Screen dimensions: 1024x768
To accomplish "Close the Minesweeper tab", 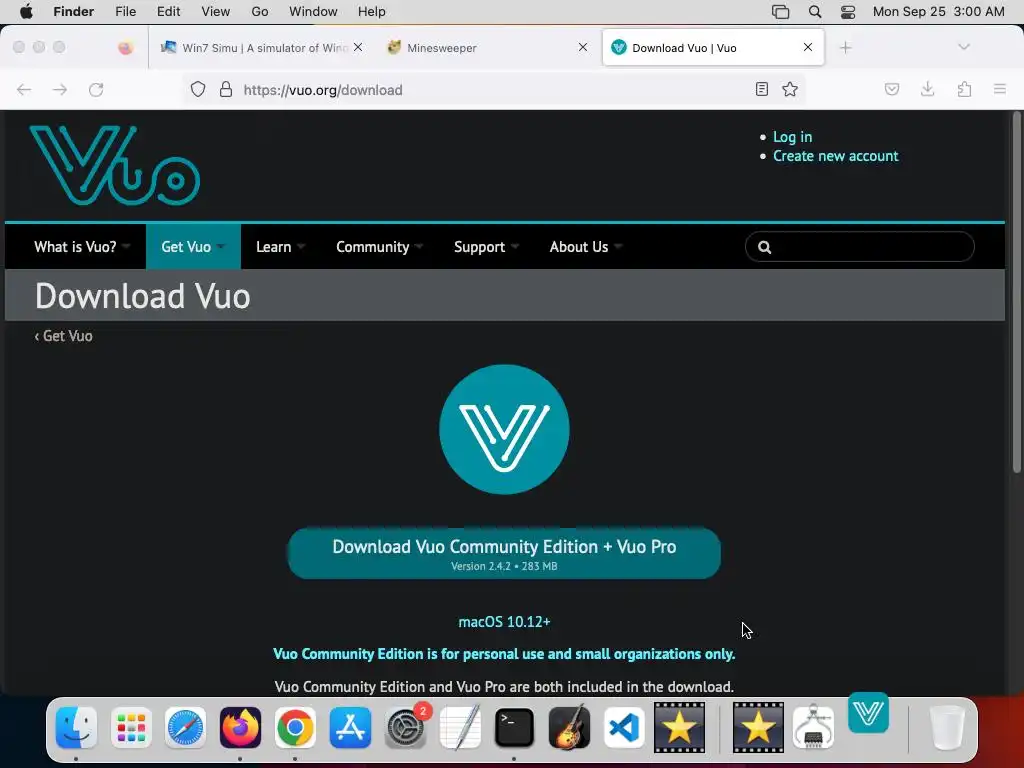I will (x=583, y=48).
